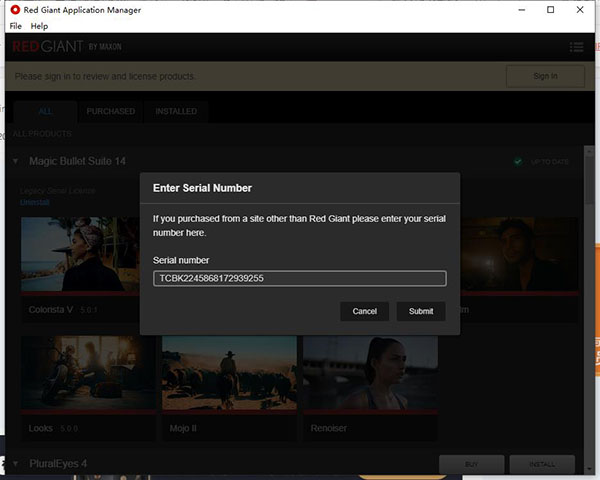The width and height of the screenshot is (600, 480).
Task: Click the INSTALL button for PluralEyes 4
Action: pos(542,464)
